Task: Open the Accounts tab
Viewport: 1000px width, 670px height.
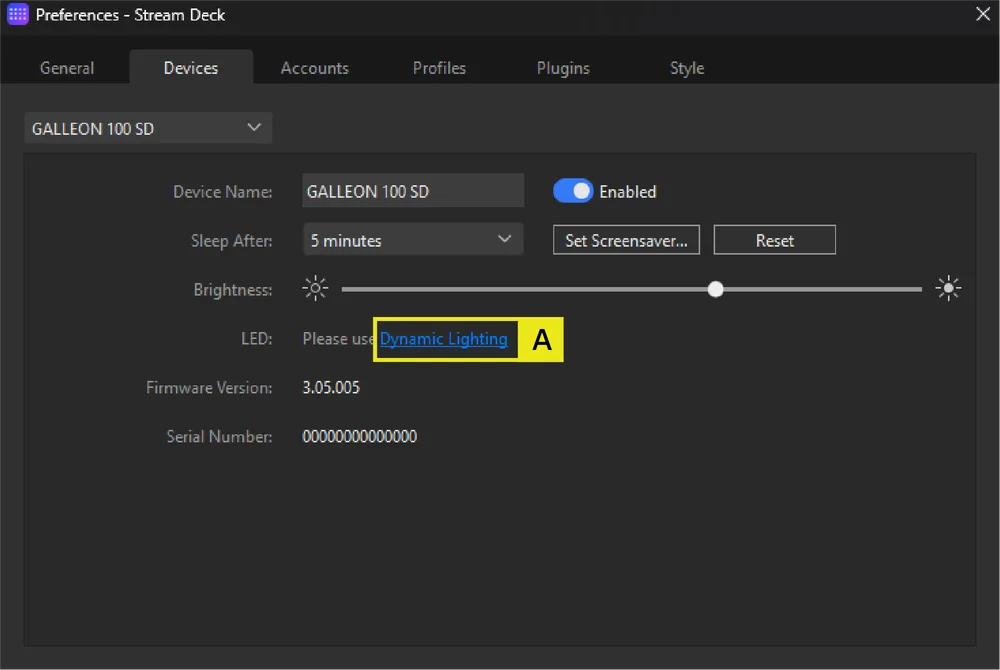Action: (315, 68)
